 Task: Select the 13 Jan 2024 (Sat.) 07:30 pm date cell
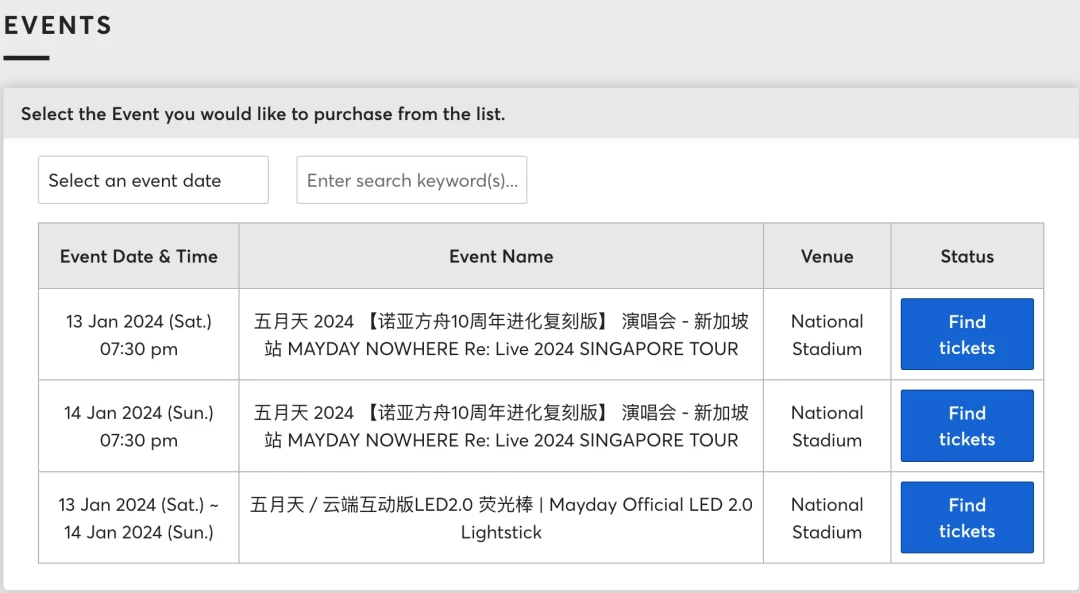[138, 335]
